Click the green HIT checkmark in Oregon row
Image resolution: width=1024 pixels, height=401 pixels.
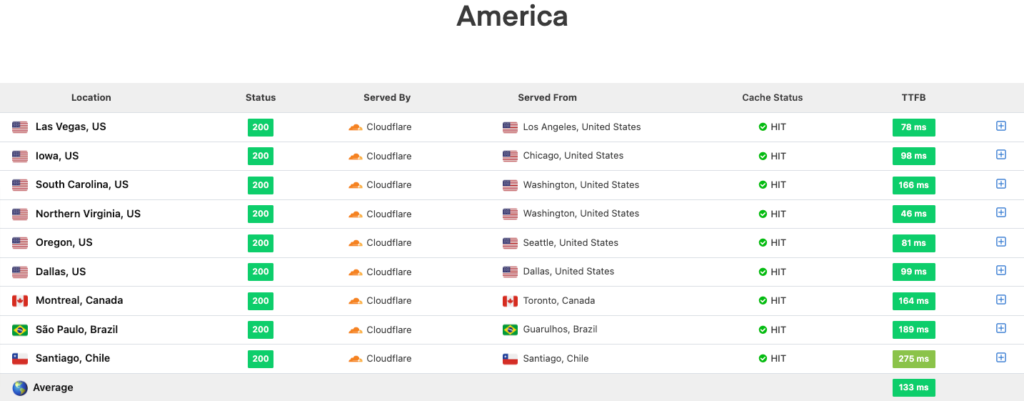click(762, 243)
